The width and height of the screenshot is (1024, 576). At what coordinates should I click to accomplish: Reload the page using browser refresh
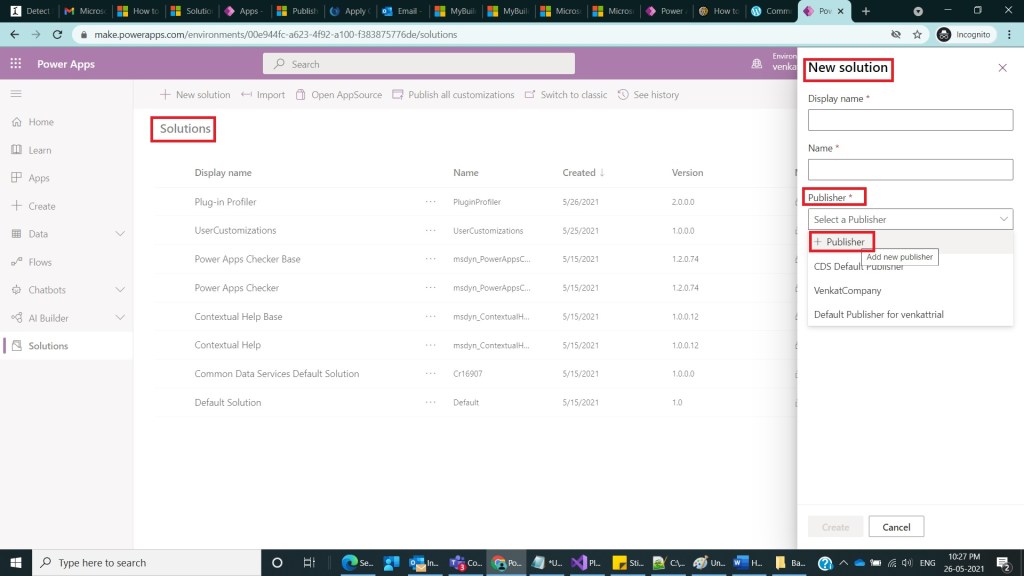(58, 34)
